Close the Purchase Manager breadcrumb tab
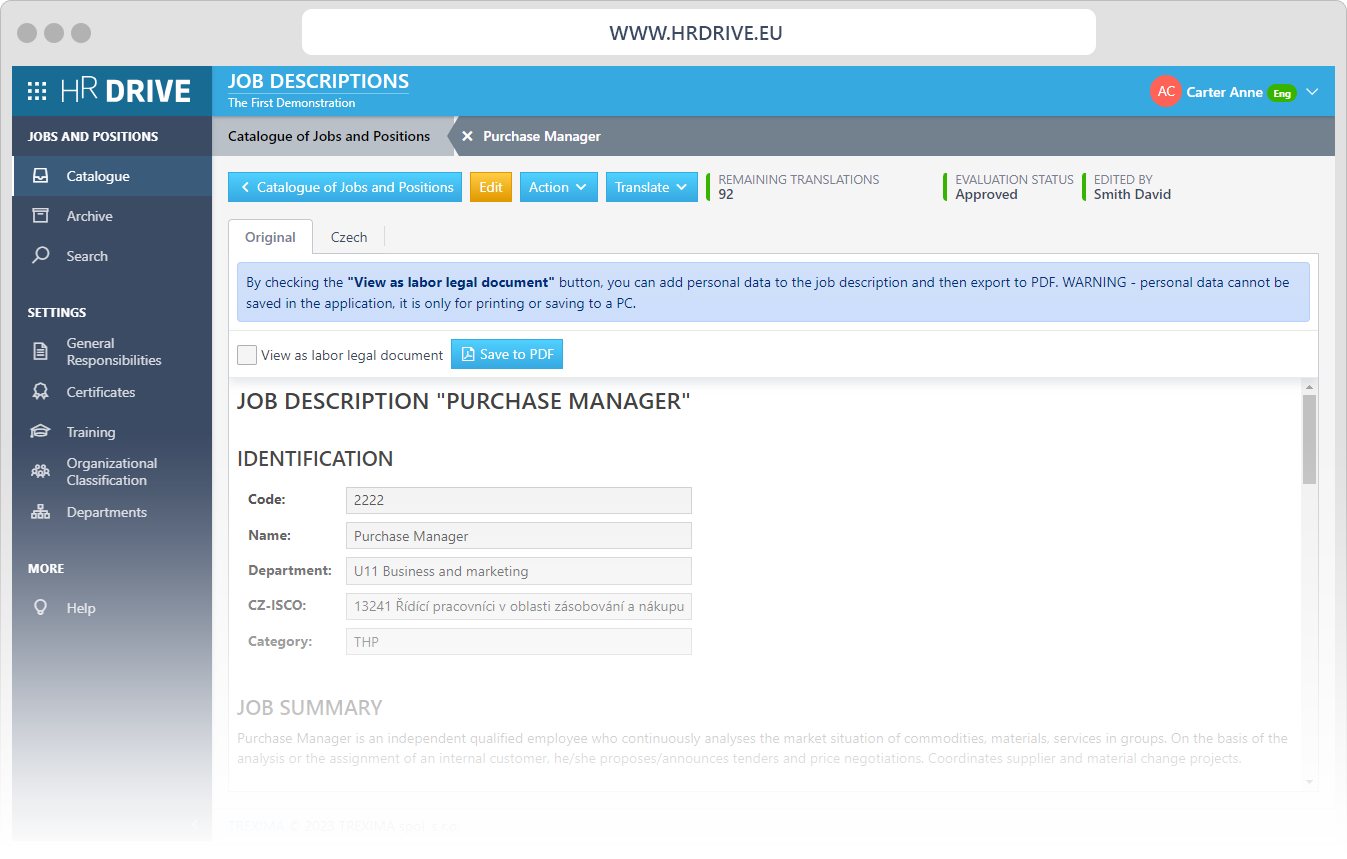This screenshot has height=859, width=1347. (x=467, y=137)
